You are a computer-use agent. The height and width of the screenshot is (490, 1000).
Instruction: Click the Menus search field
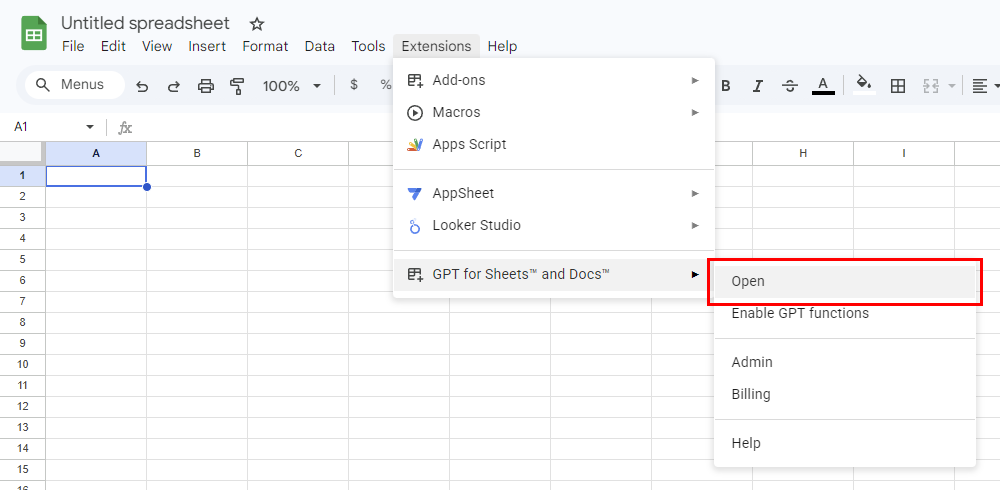74,85
